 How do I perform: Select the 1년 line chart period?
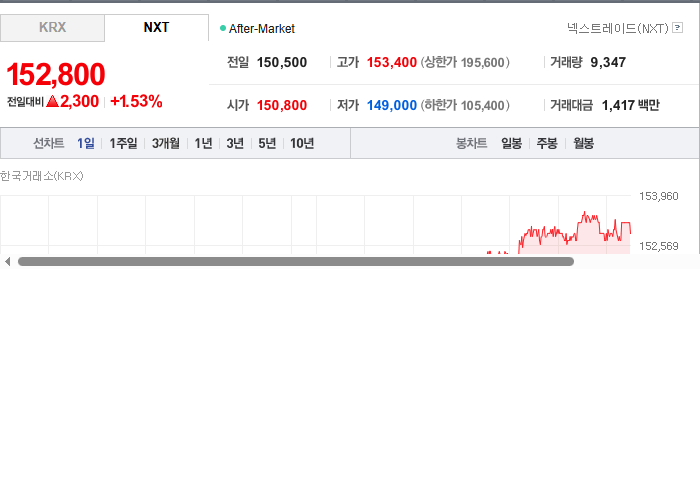pos(203,143)
